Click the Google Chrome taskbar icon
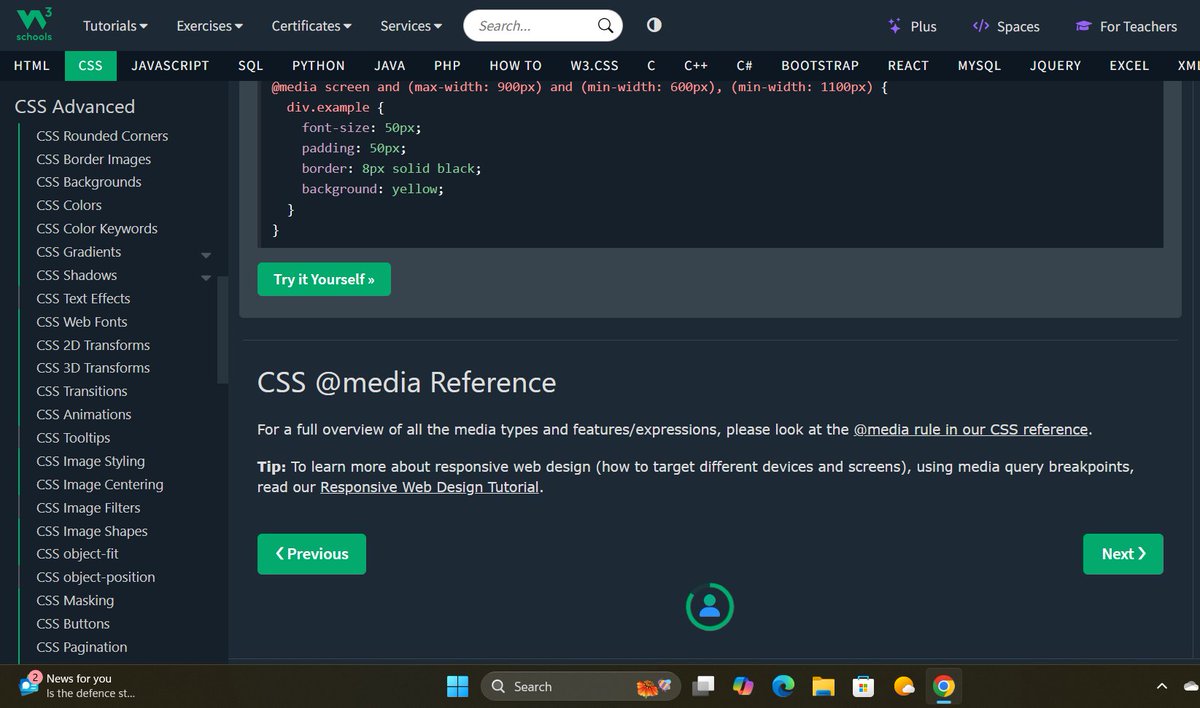 (943, 686)
